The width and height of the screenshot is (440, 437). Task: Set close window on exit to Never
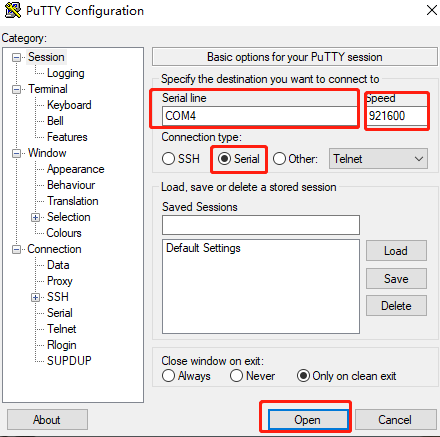[236, 376]
